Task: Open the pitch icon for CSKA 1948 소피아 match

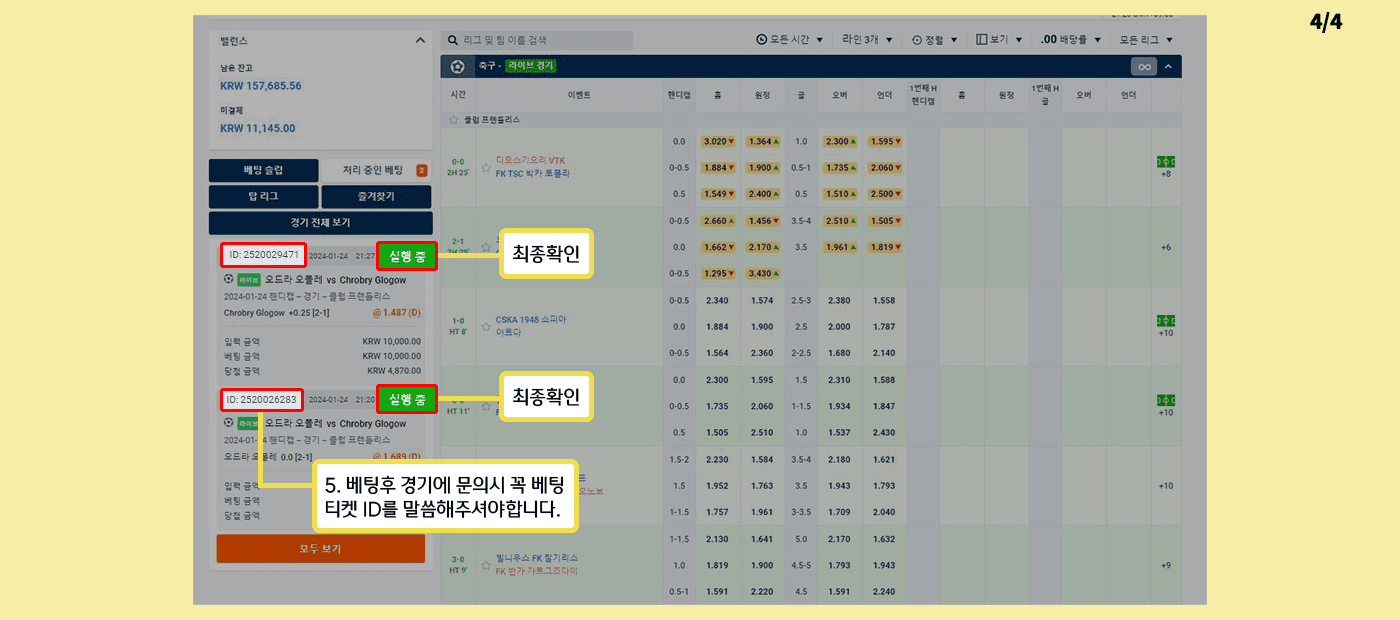Action: pyautogui.click(x=1165, y=320)
